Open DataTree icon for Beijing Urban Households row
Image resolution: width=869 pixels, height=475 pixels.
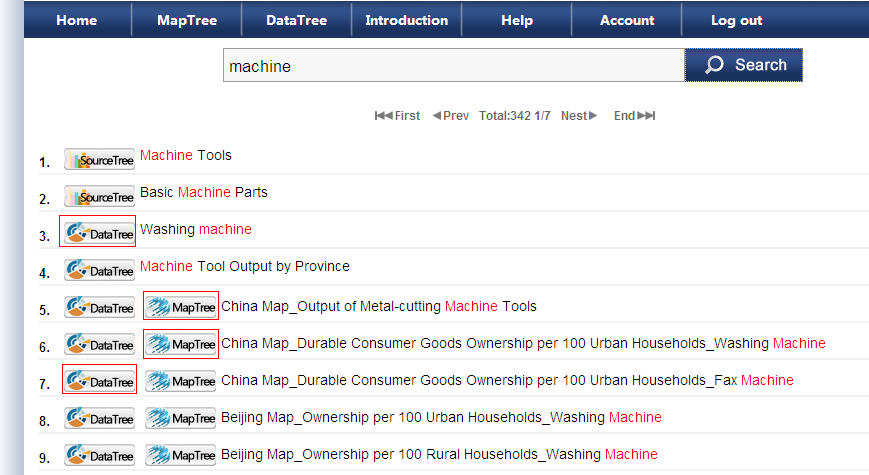99,418
